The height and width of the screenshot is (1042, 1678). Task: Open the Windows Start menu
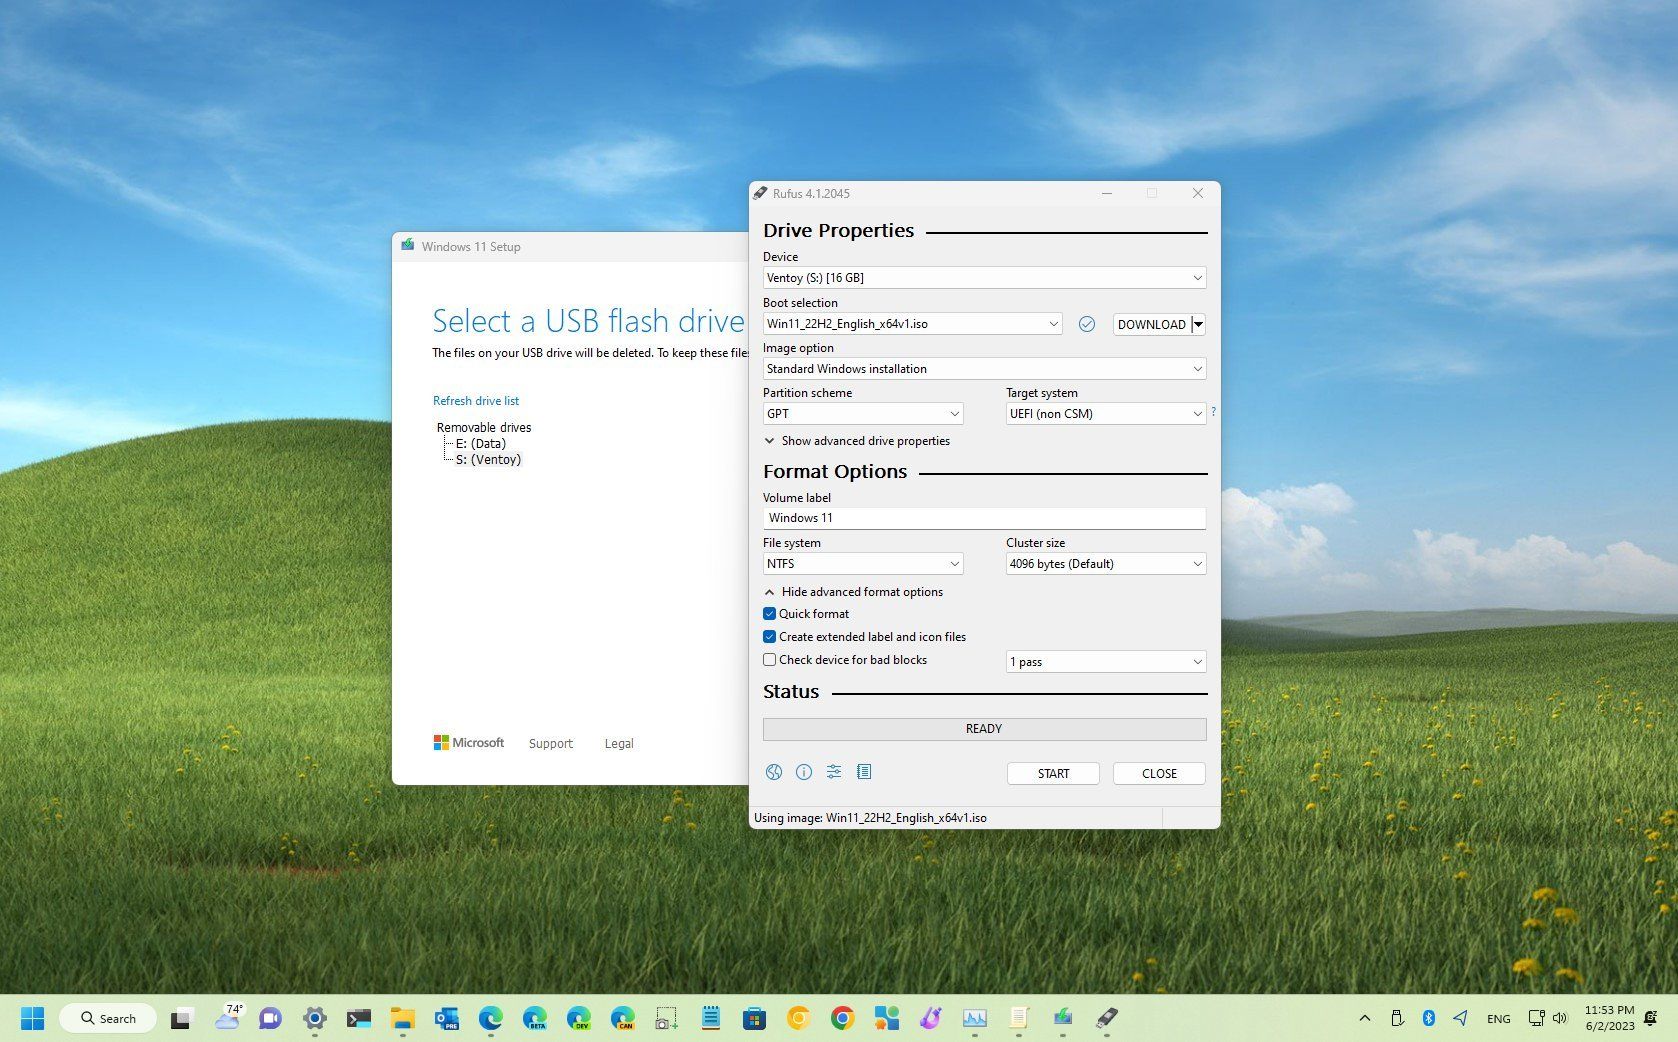pos(33,1018)
